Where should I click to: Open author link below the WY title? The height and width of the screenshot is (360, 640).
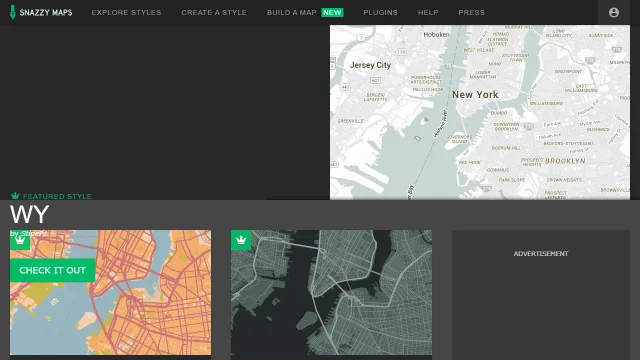coord(32,233)
